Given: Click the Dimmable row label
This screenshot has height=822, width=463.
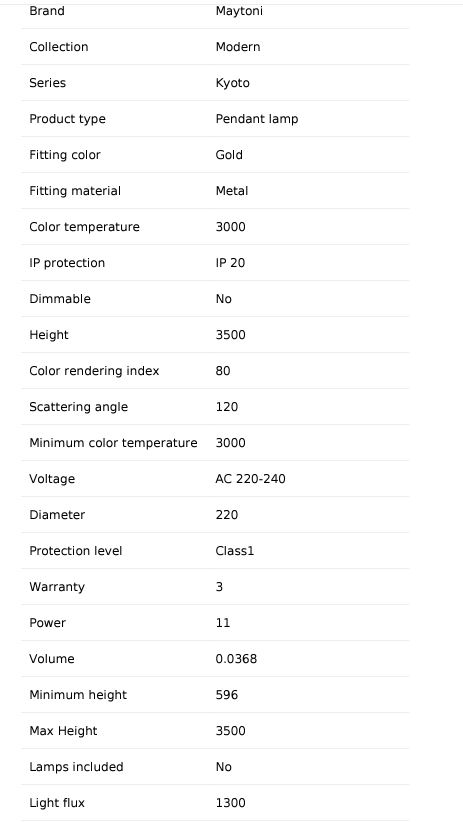Looking at the screenshot, I should [x=60, y=299].
